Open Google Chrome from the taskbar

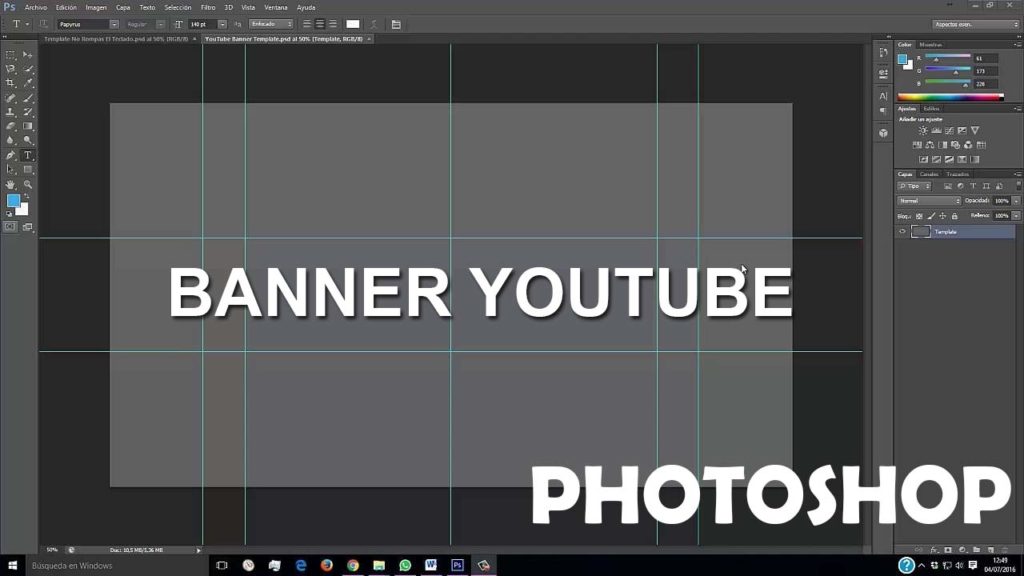tap(353, 566)
